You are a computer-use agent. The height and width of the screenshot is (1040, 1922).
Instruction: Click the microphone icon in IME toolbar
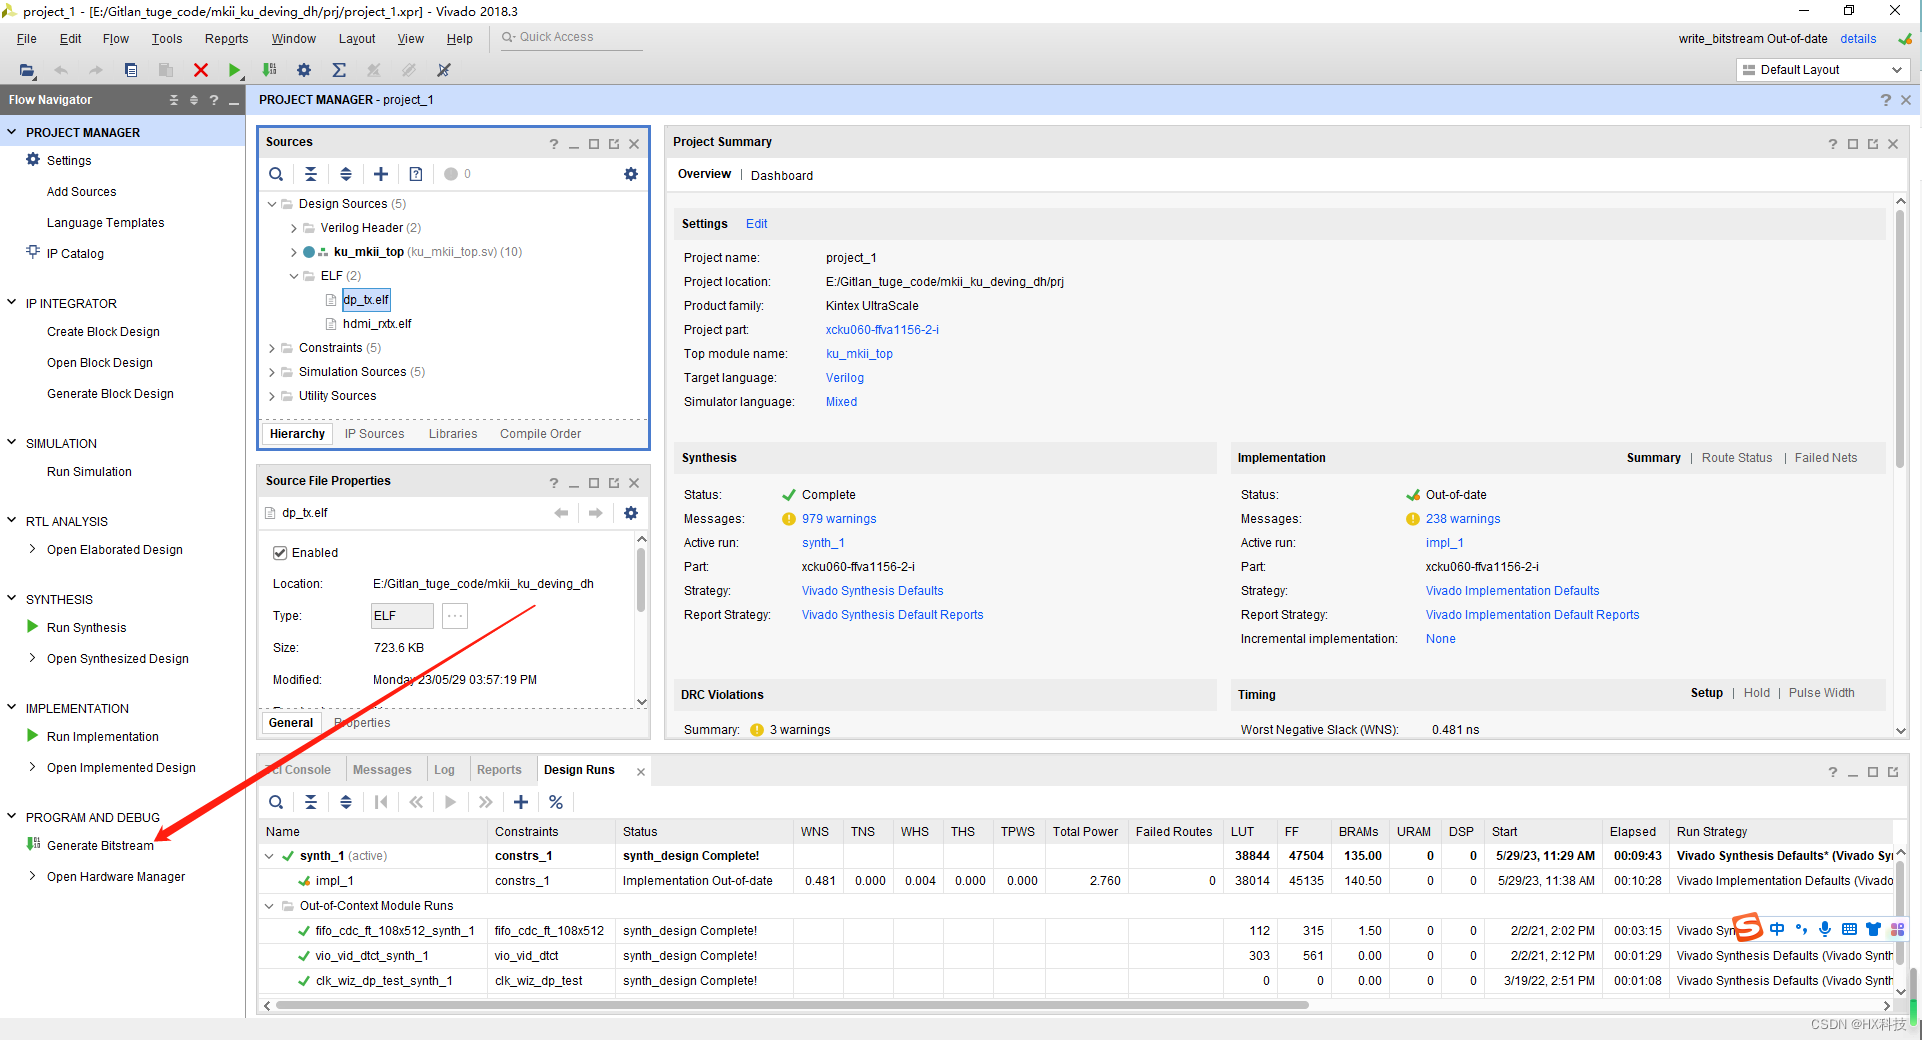pyautogui.click(x=1825, y=929)
